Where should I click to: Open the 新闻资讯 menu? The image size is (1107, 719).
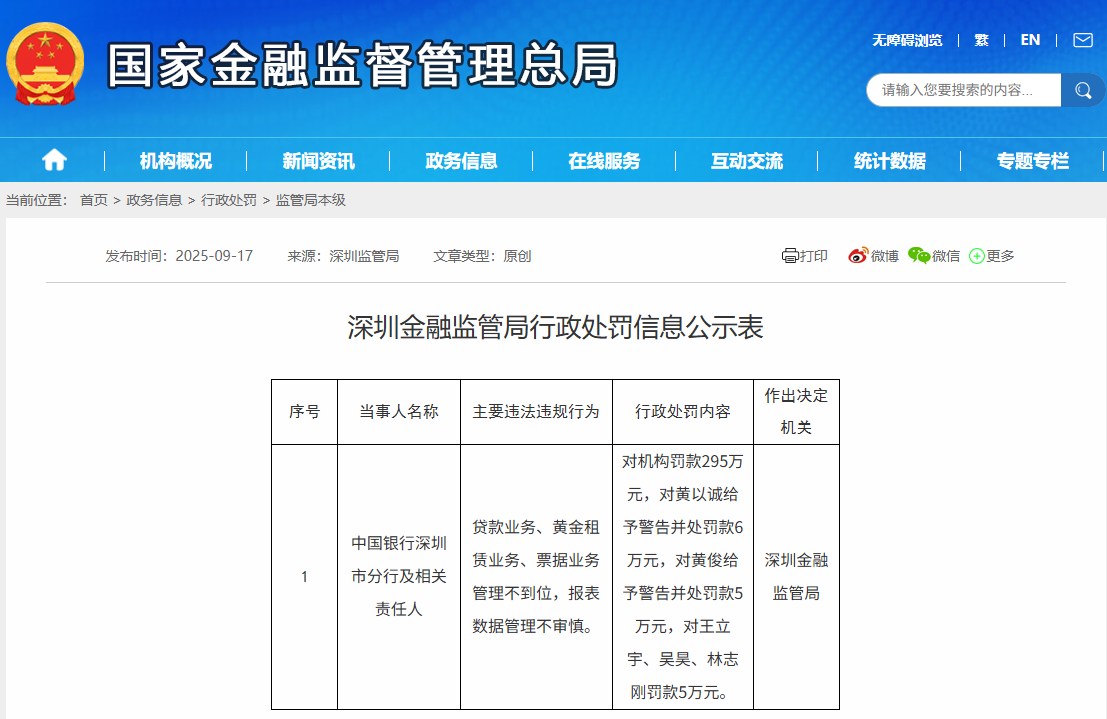(317, 160)
